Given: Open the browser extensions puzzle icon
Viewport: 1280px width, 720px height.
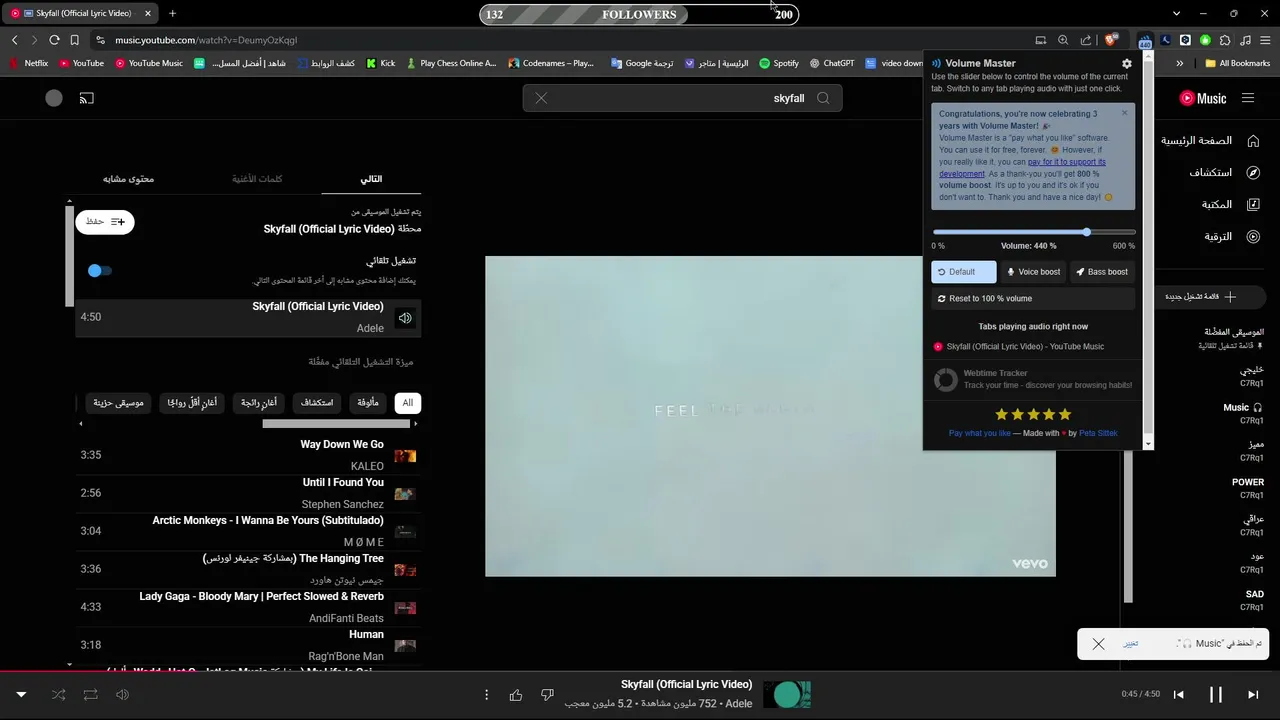Looking at the screenshot, I should click(1225, 40).
